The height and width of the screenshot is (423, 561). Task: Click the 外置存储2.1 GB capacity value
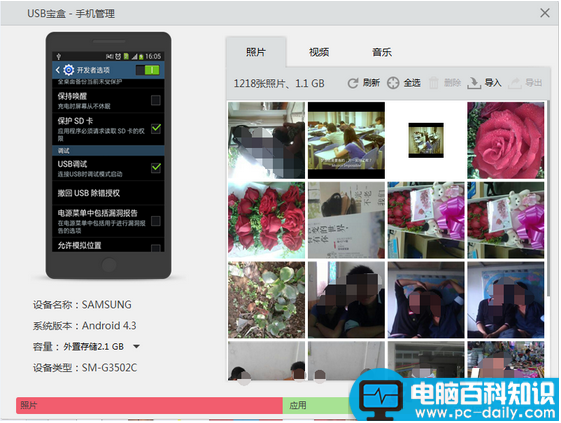pos(94,346)
